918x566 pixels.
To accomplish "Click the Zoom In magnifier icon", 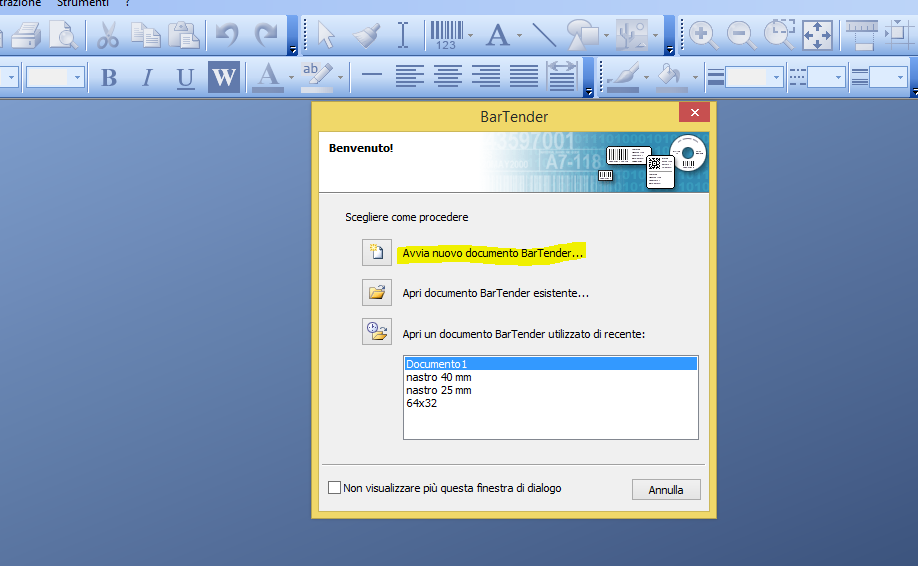I will pos(703,35).
